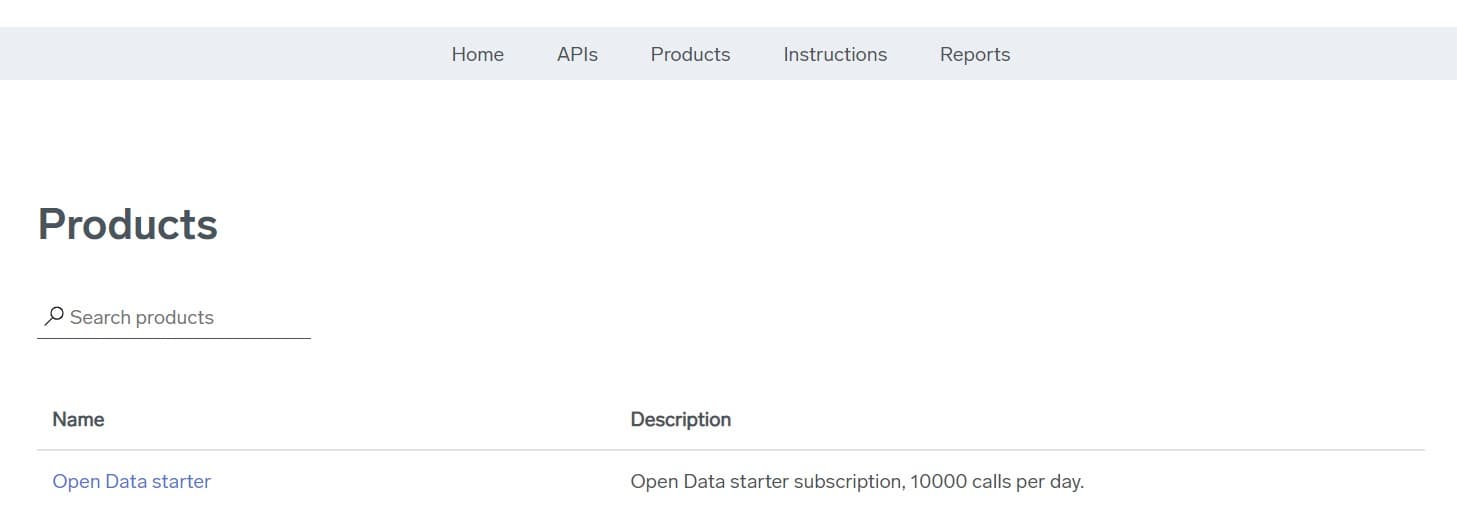Click the underline beneath the search field
1457x529 pixels.
(173, 338)
